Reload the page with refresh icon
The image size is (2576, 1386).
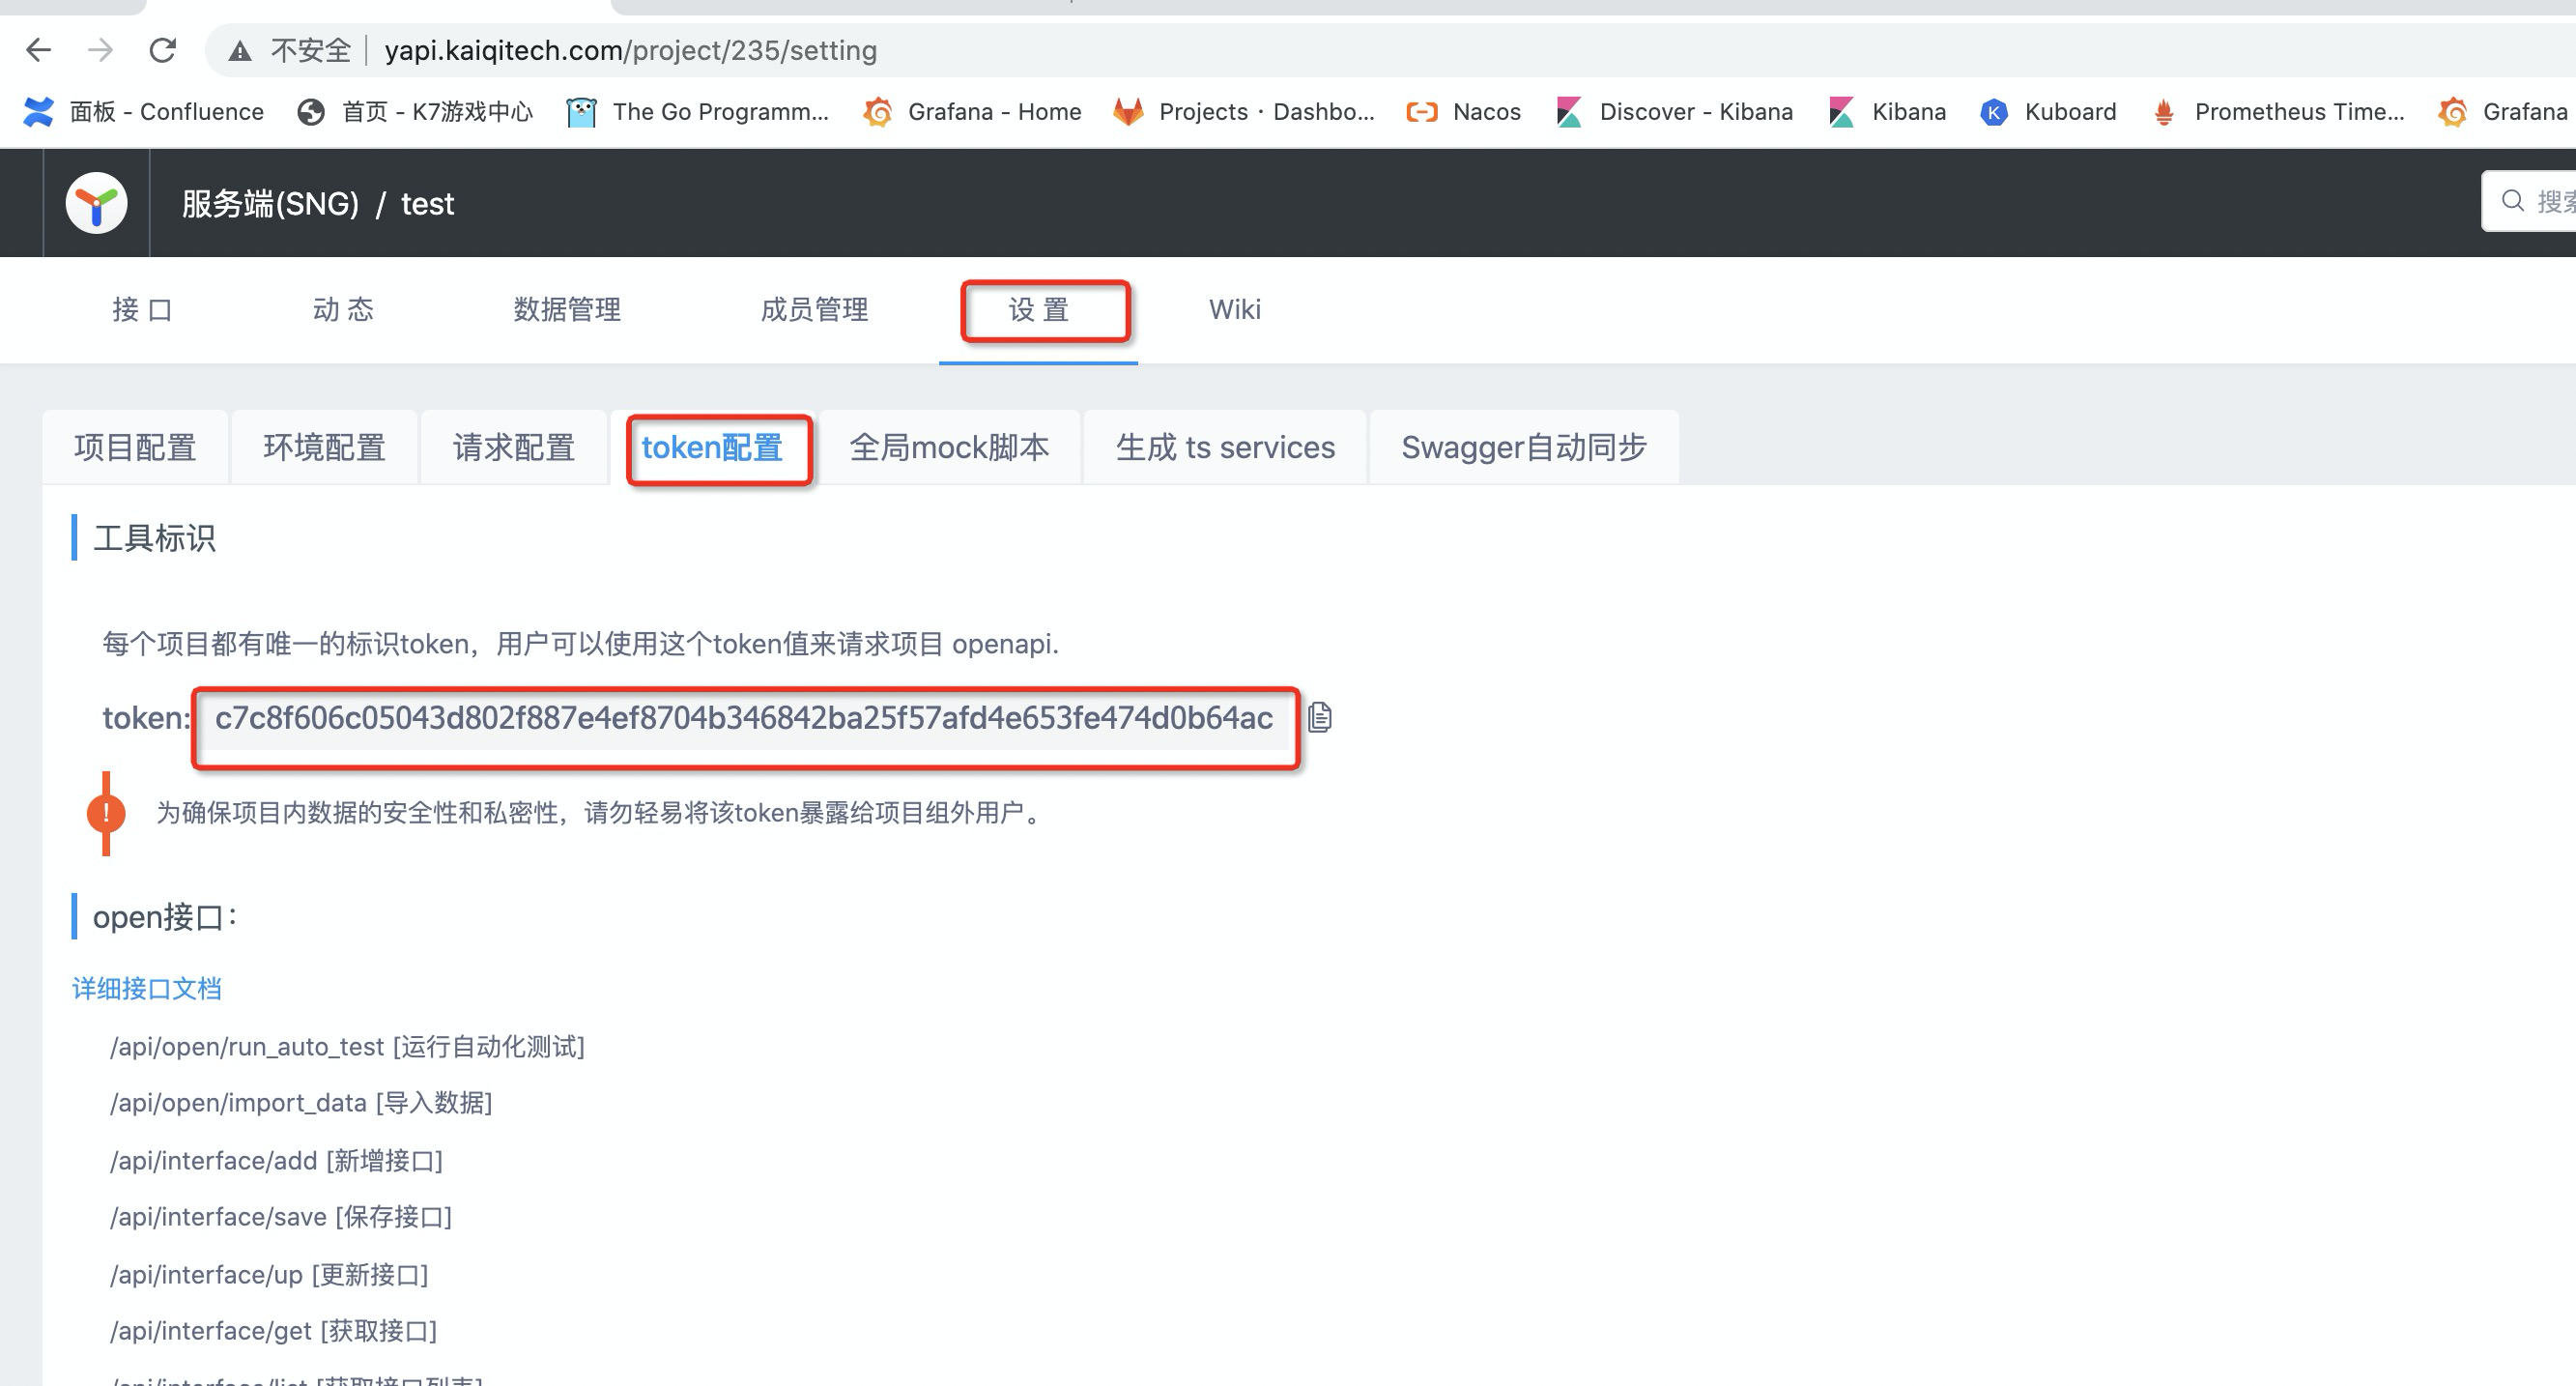coord(163,50)
